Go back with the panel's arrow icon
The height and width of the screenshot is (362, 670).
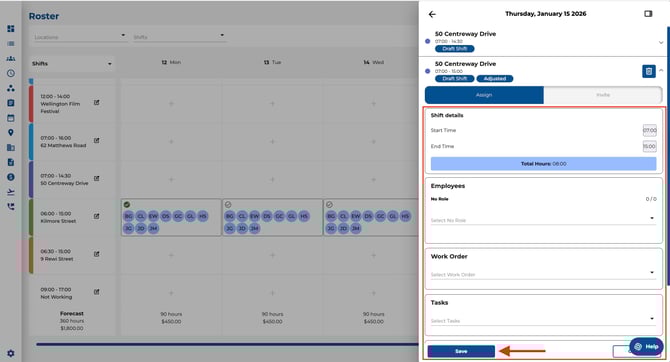[x=432, y=14]
